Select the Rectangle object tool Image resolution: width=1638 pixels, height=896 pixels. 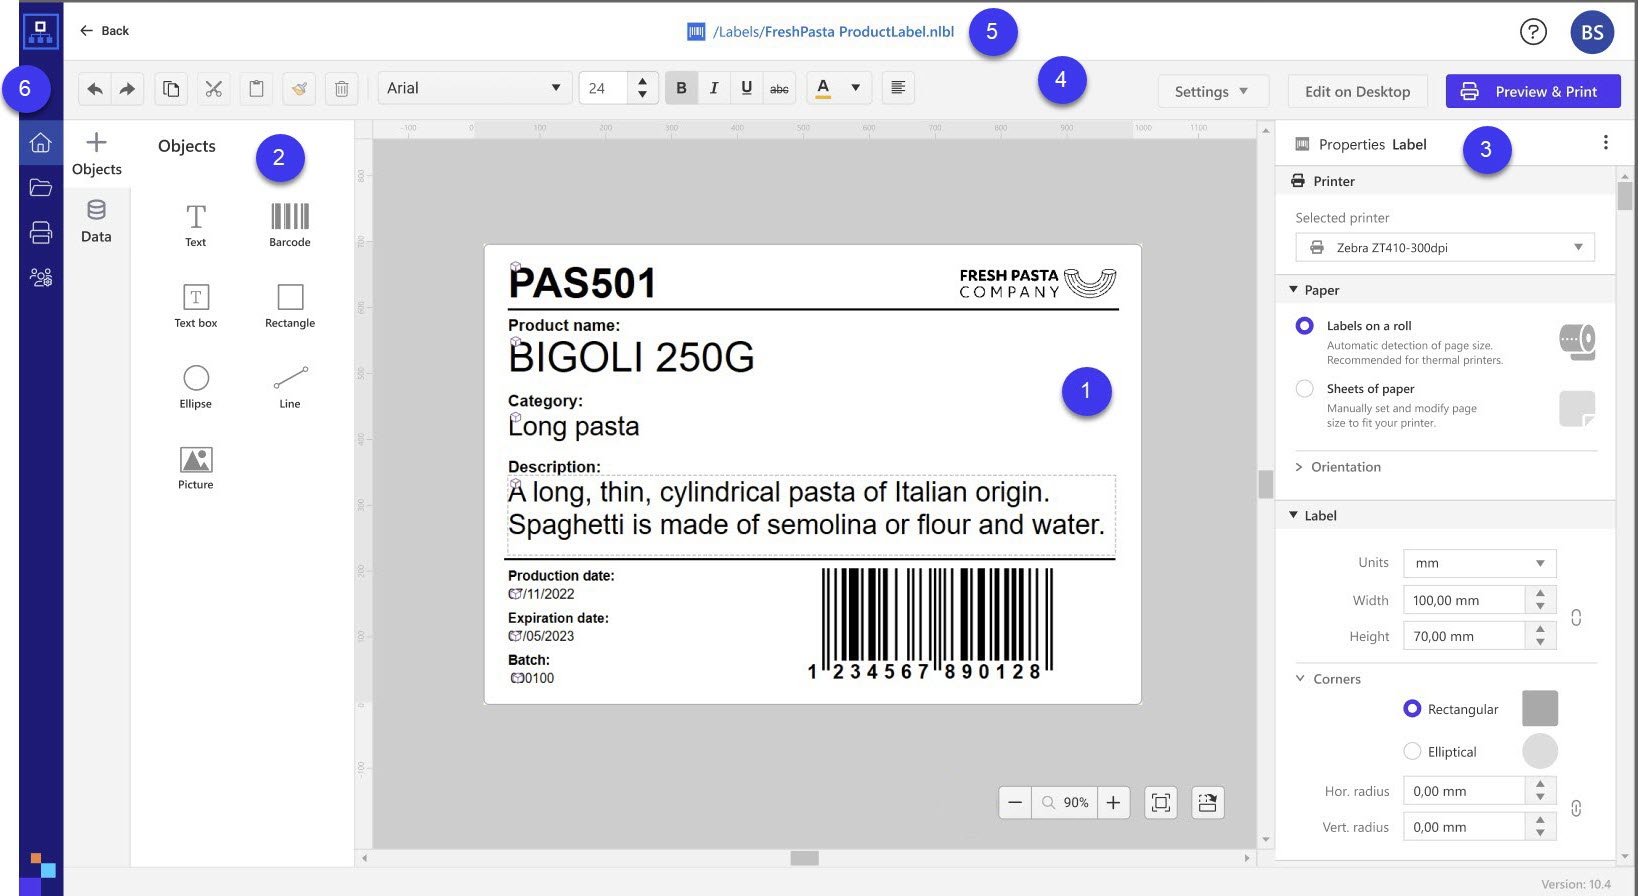coord(290,306)
